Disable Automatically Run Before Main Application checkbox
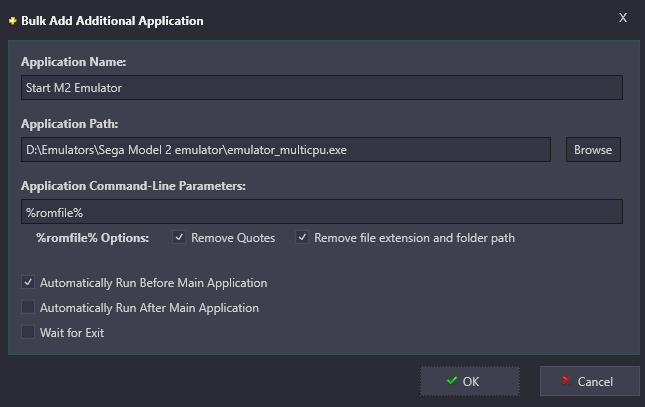The image size is (645, 407). click(x=28, y=283)
